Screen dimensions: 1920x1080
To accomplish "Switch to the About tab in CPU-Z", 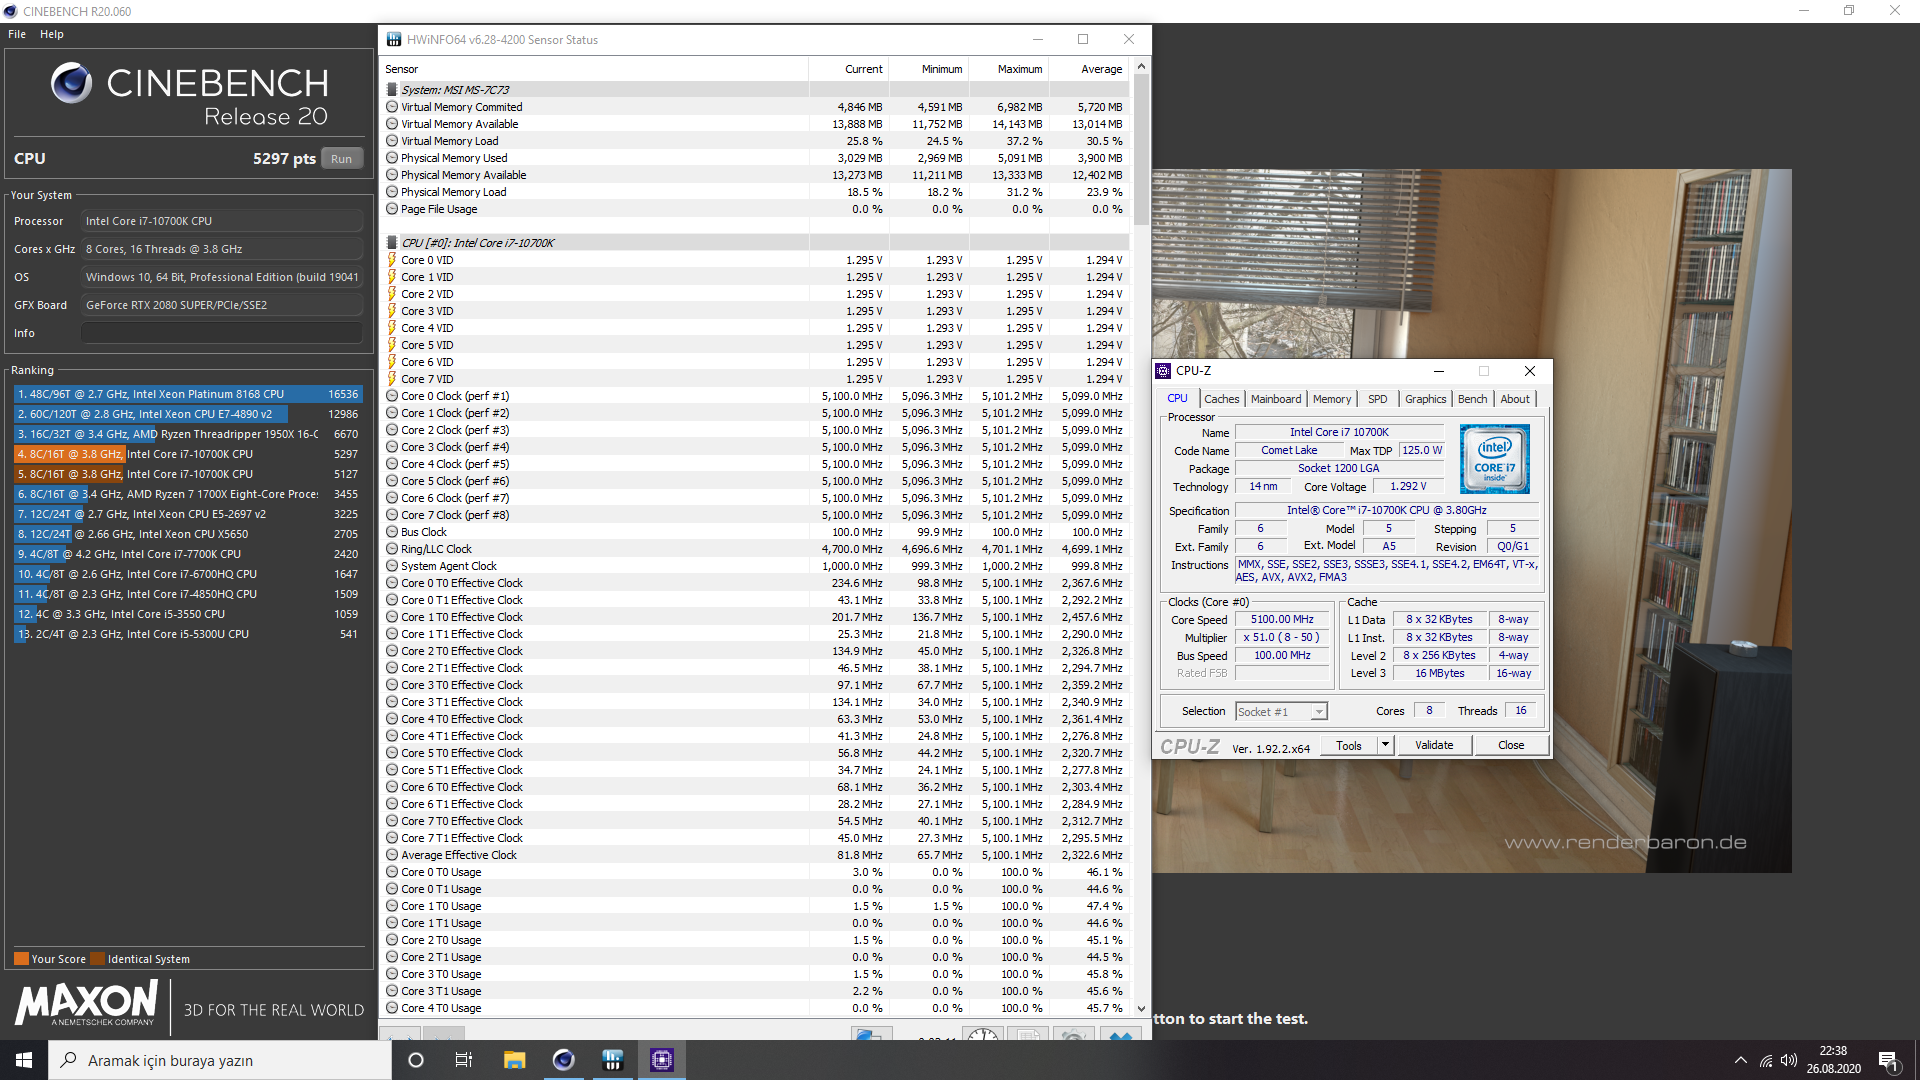I will point(1515,399).
